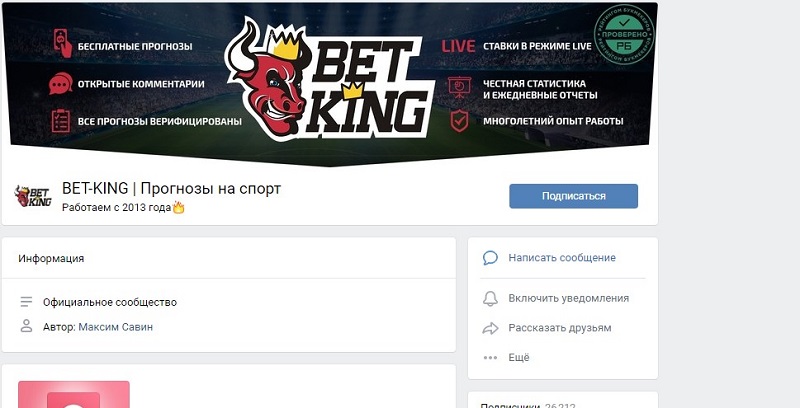Click the person icon next to Автор
The image size is (800, 408).
[x=27, y=326]
